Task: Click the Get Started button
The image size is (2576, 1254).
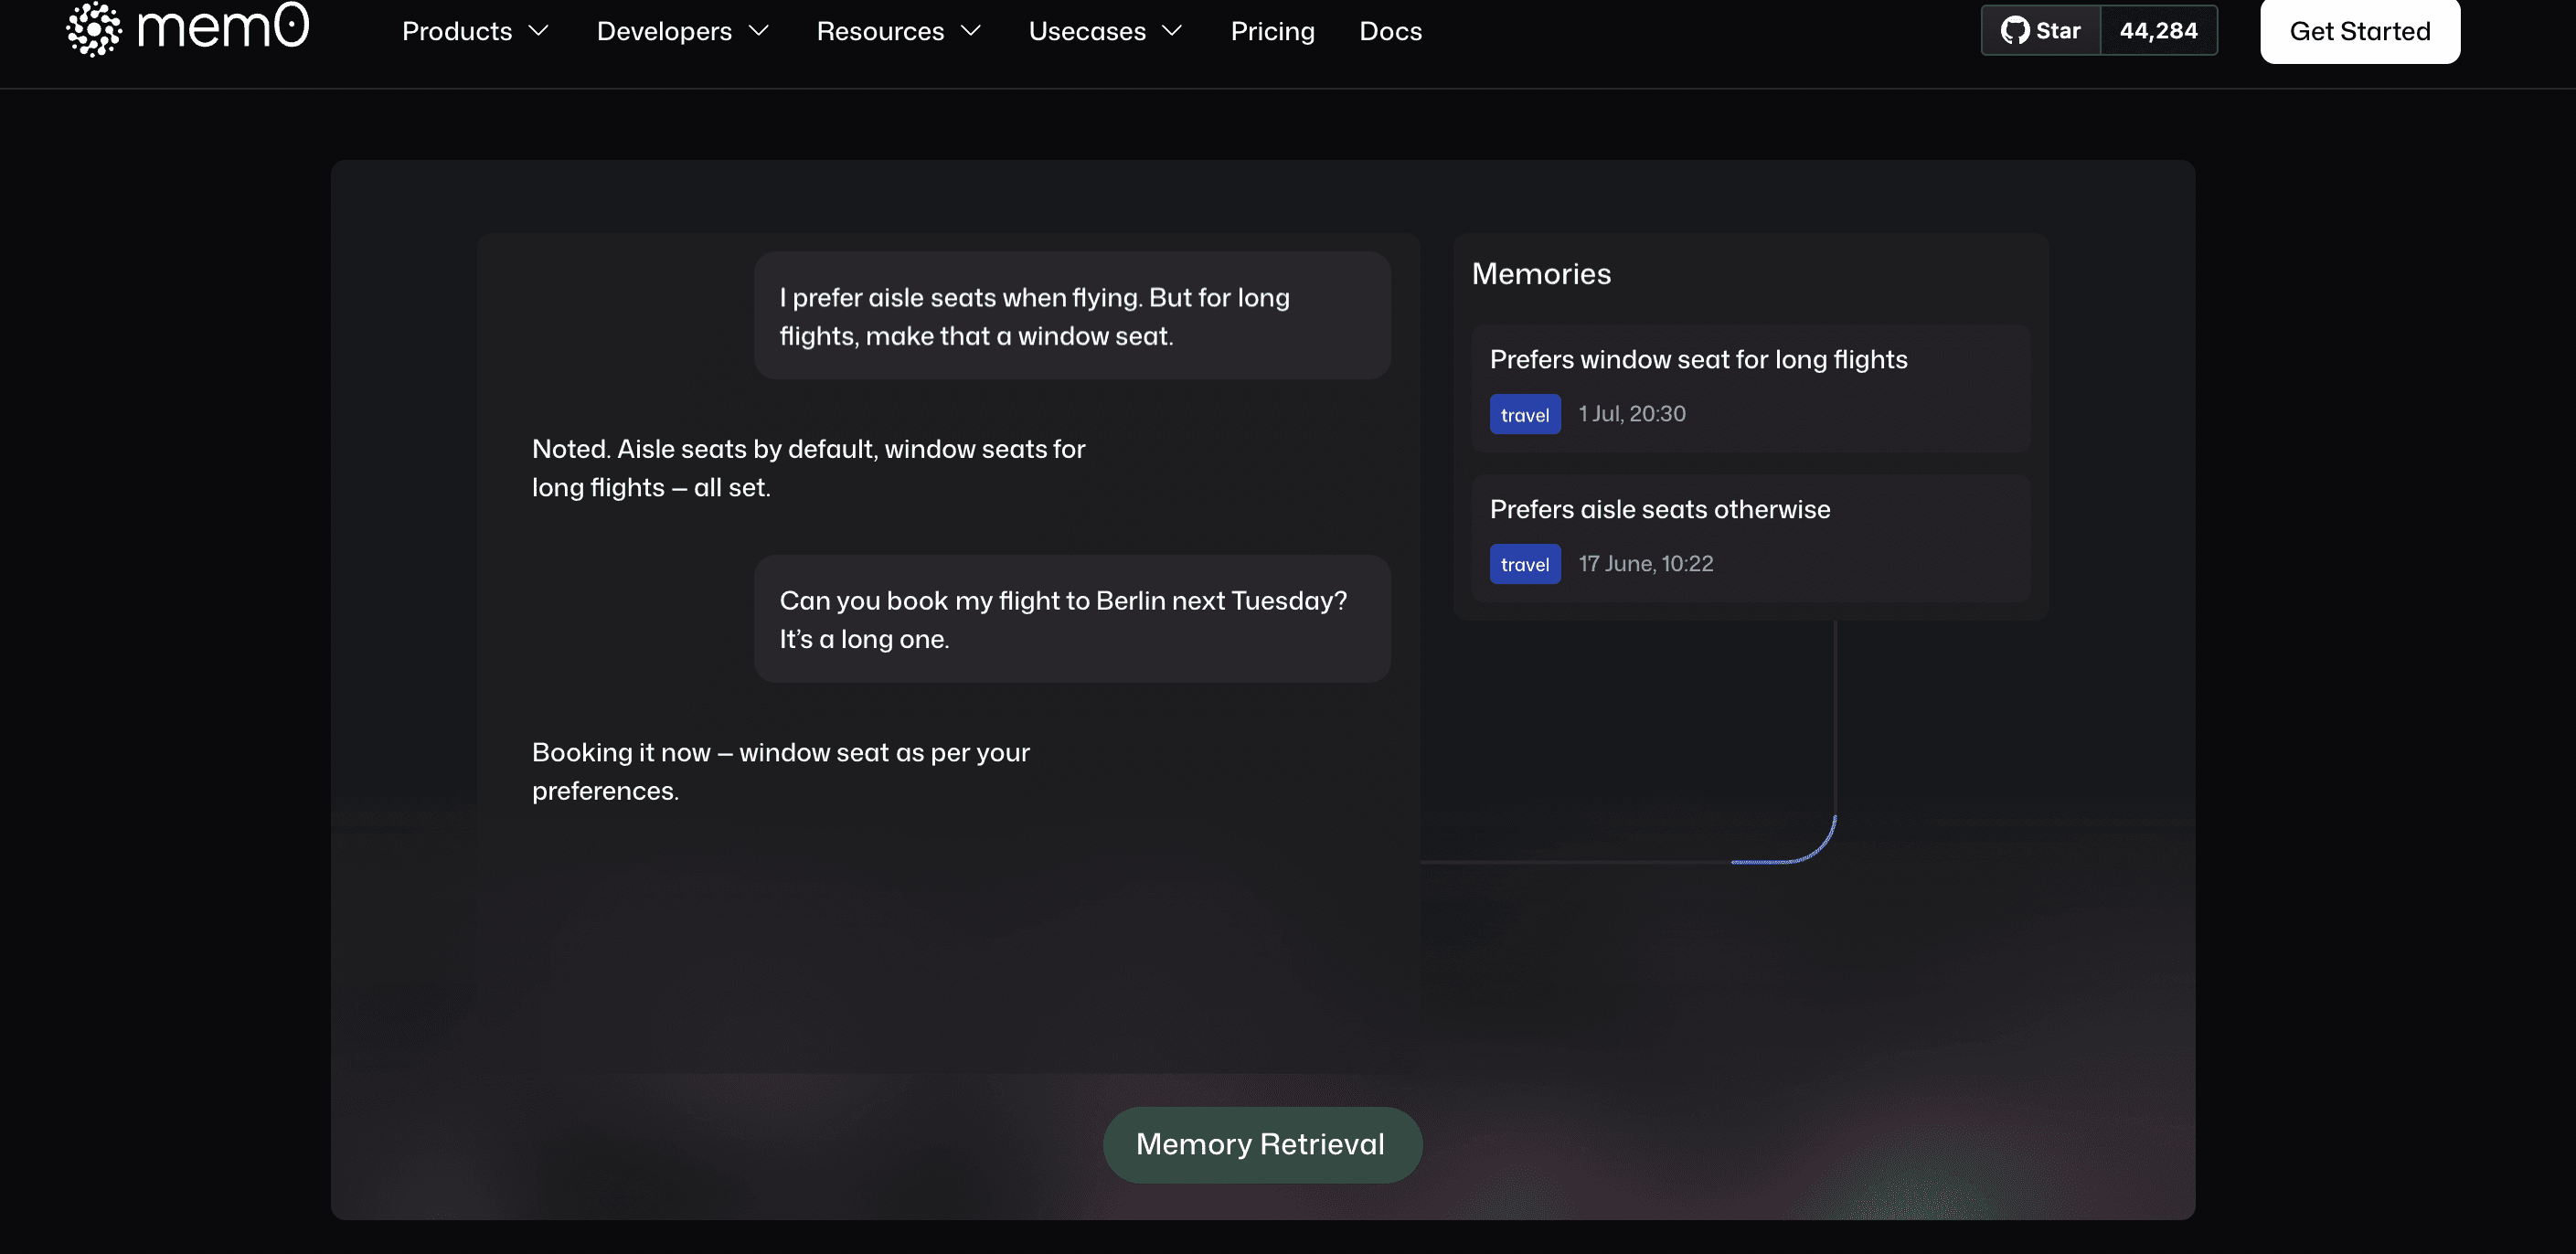Action: tap(2359, 31)
